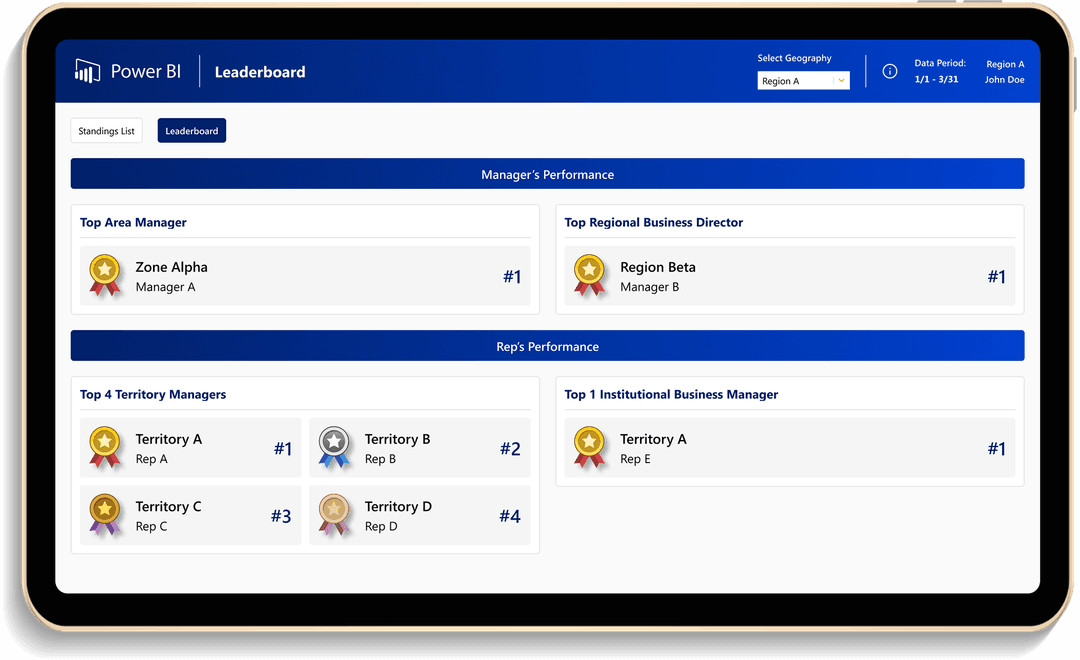Click the Region A John Doe profile

click(x=1004, y=72)
